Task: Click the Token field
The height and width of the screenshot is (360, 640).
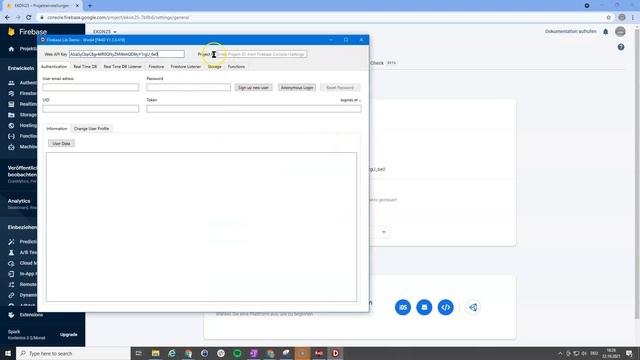Action: pyautogui.click(x=254, y=109)
